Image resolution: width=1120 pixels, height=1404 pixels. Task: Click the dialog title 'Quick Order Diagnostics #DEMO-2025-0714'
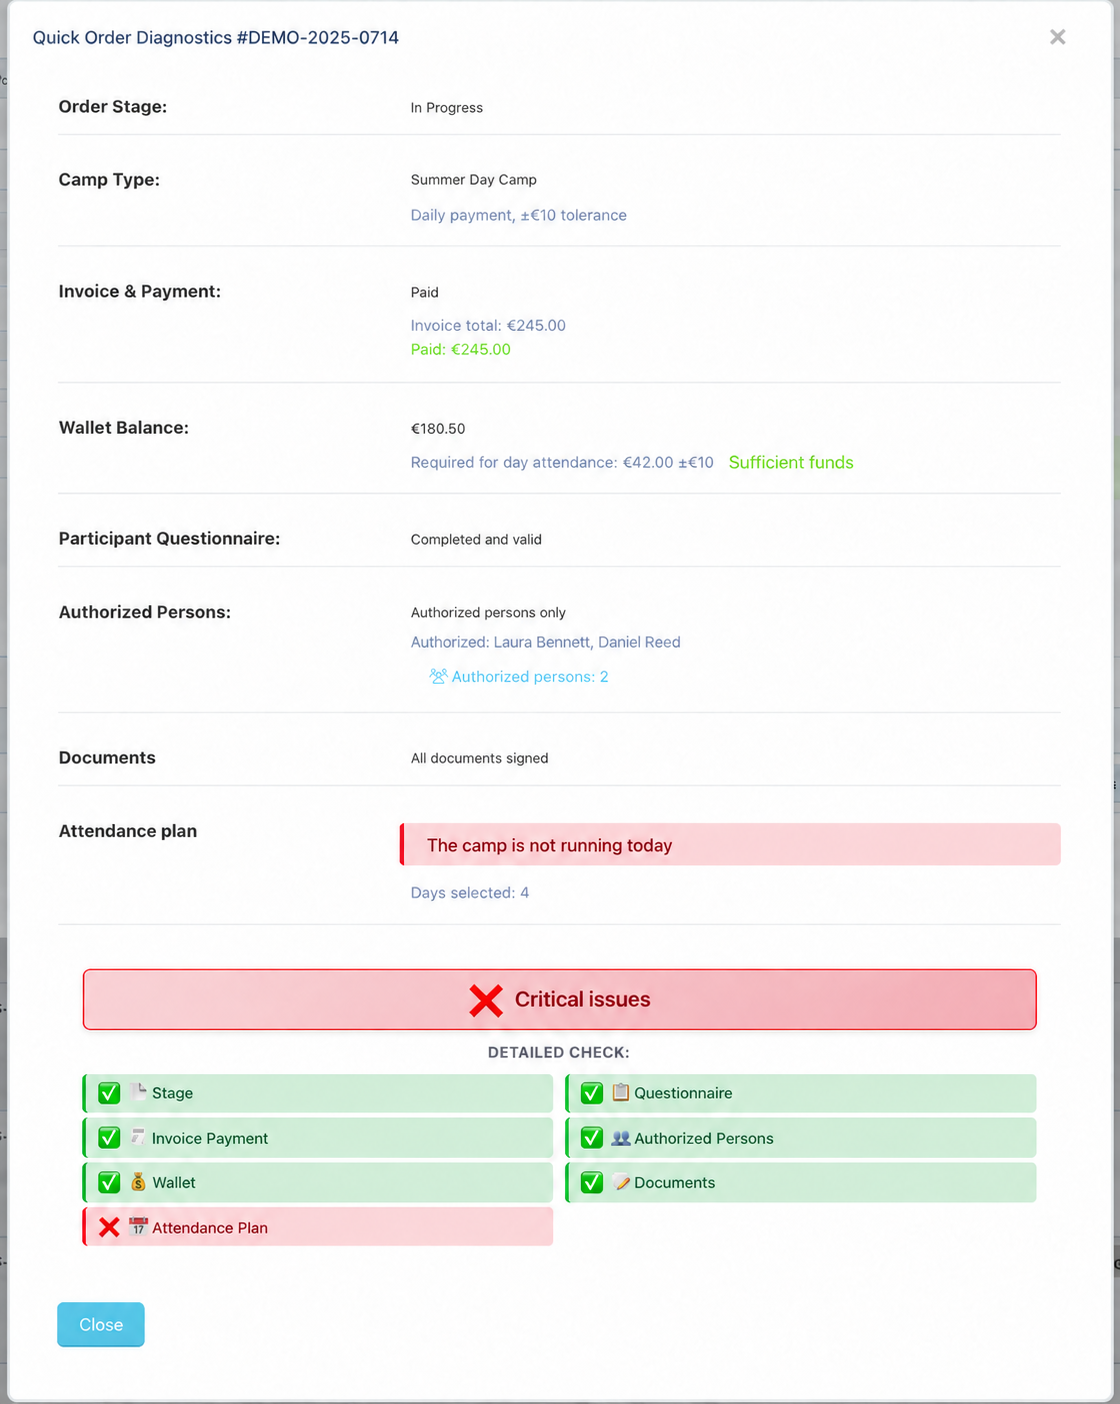pos(216,37)
